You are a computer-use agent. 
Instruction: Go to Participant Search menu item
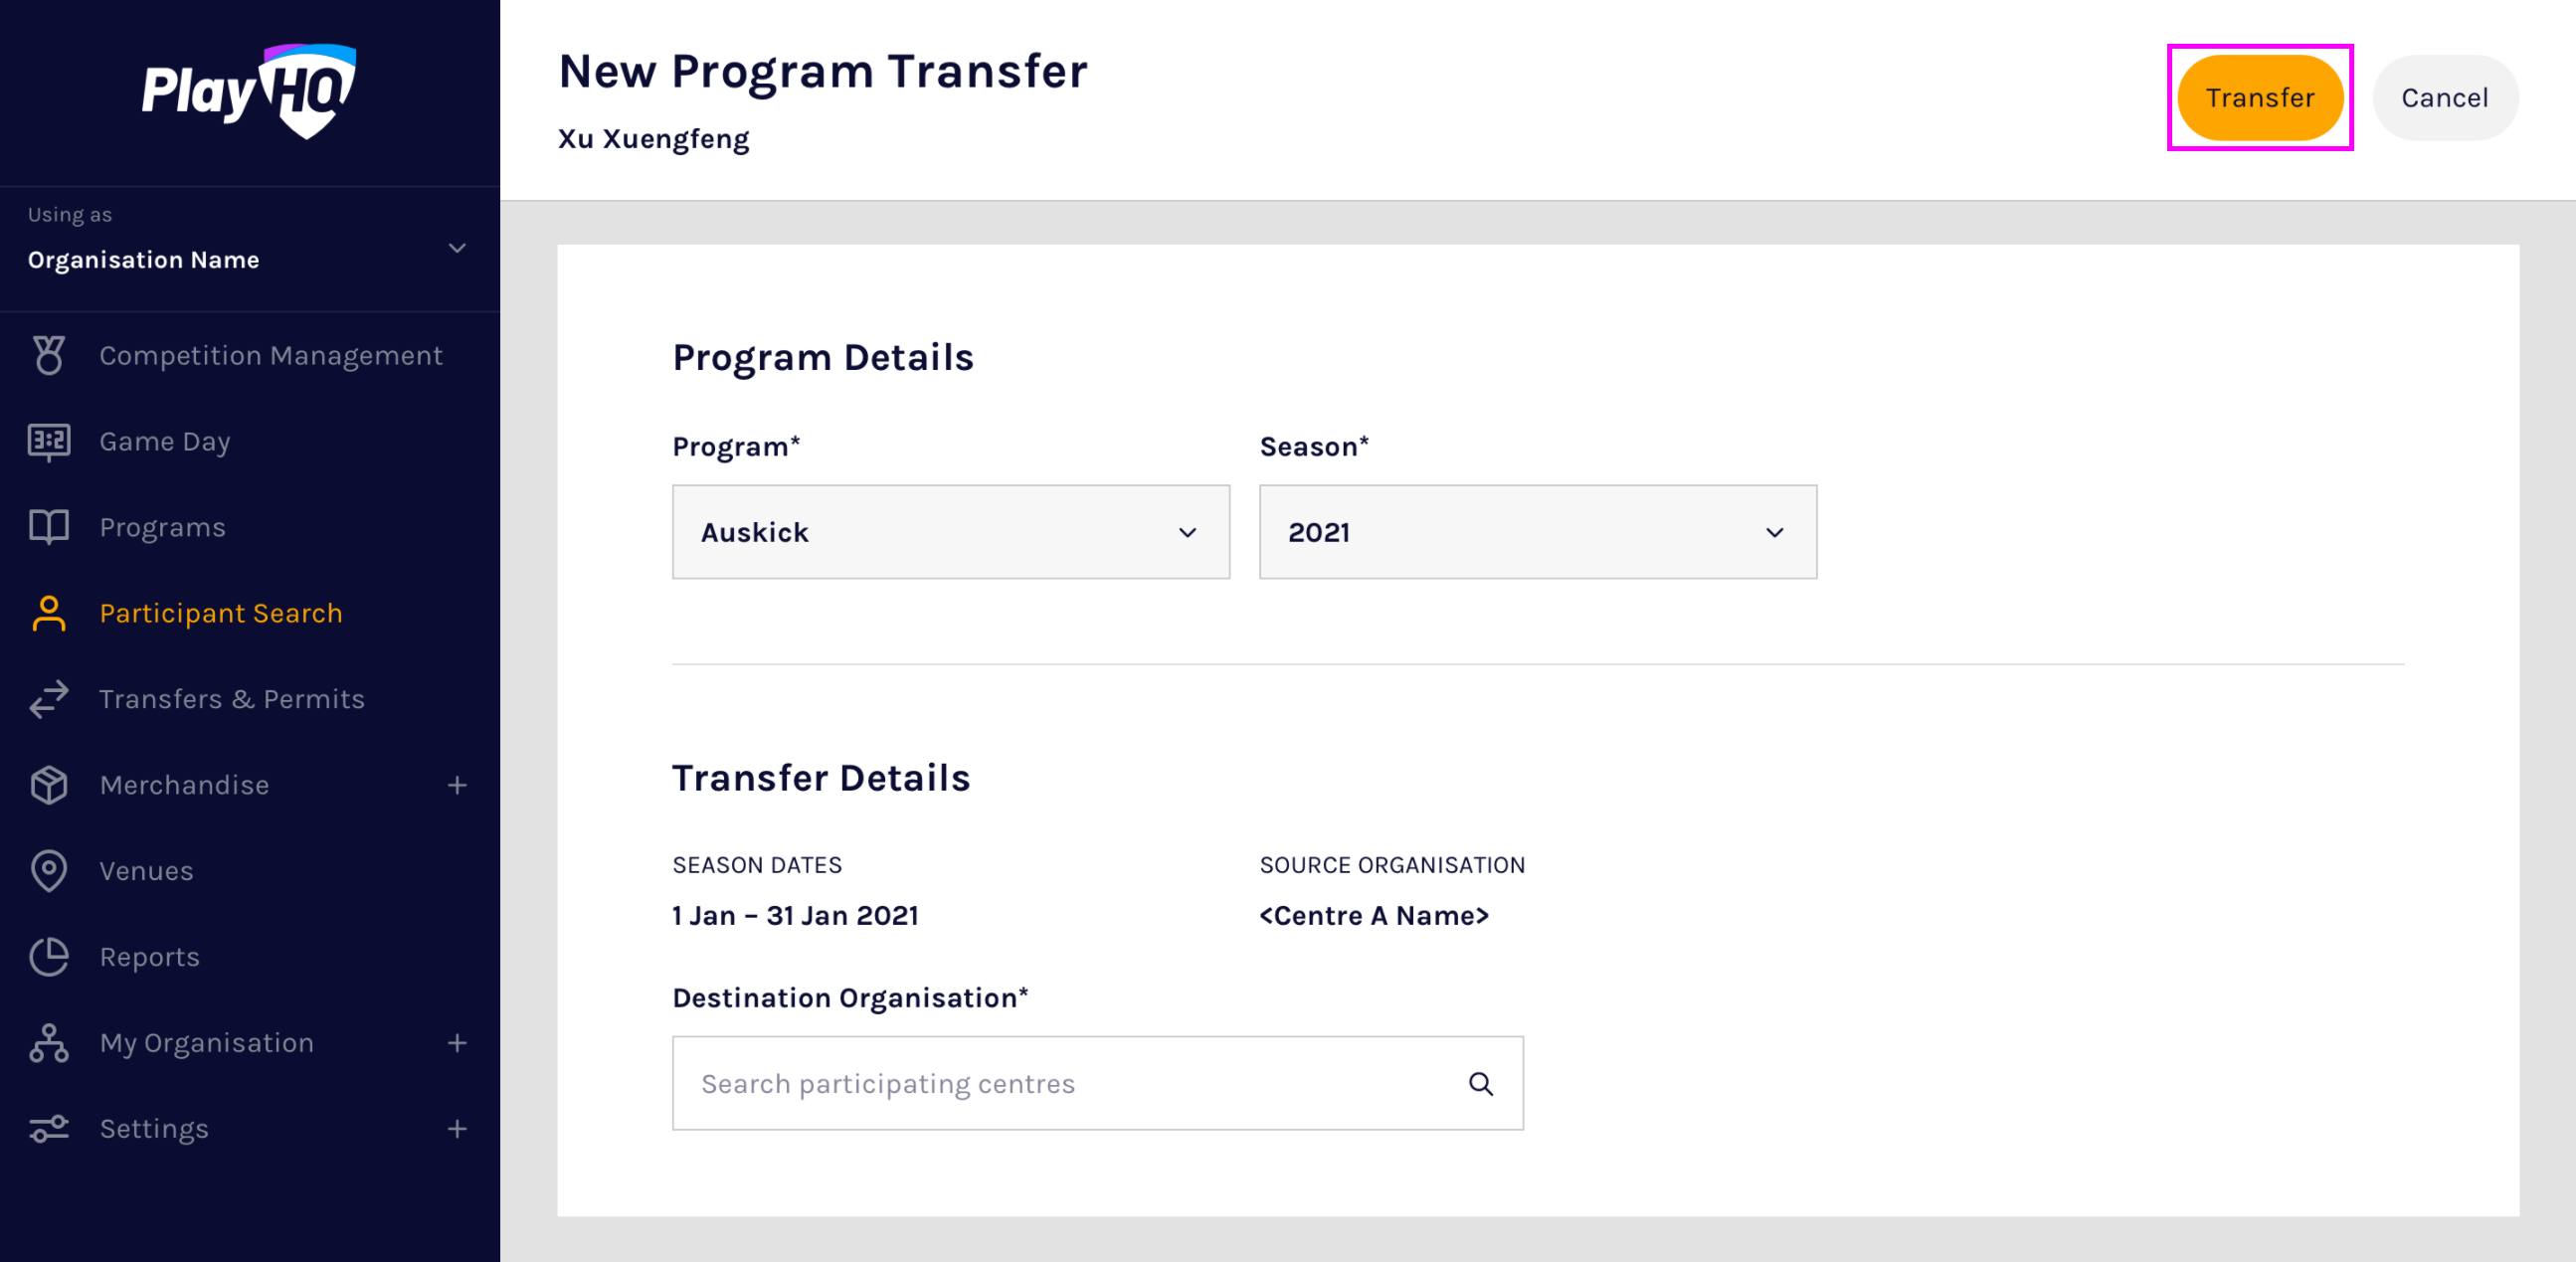(220, 613)
